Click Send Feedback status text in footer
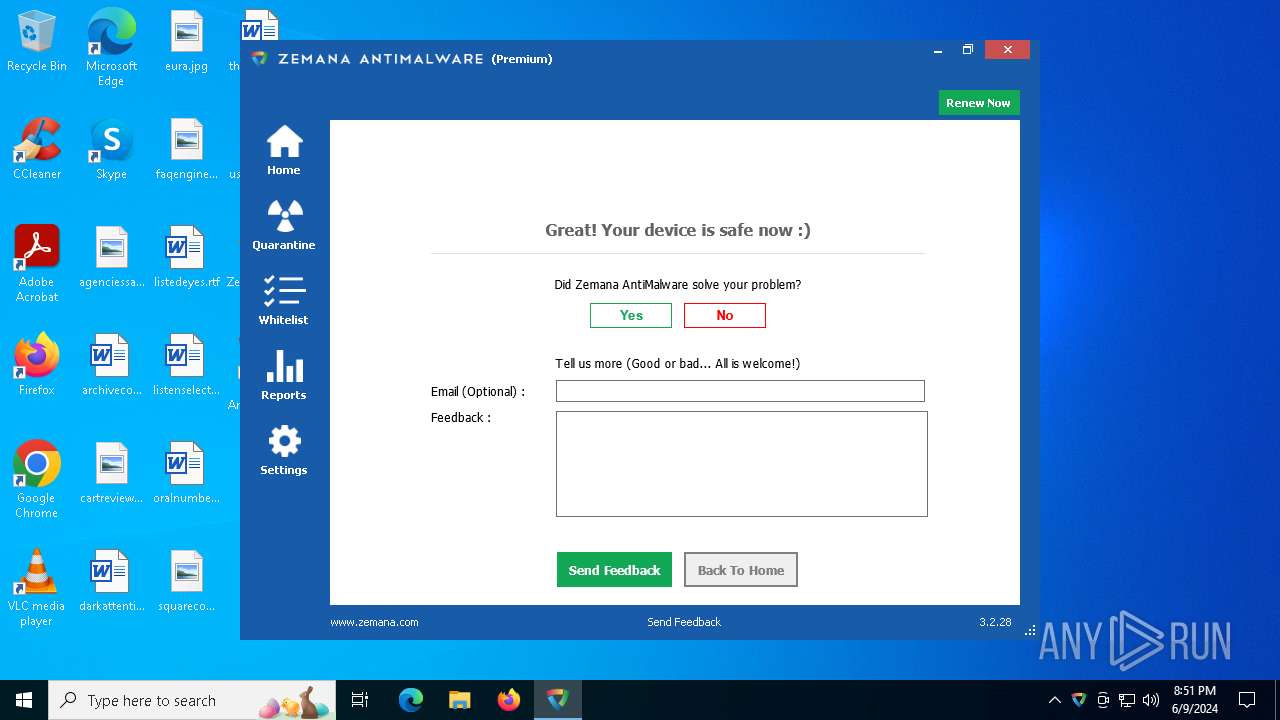Viewport: 1280px width, 720px height. click(684, 622)
